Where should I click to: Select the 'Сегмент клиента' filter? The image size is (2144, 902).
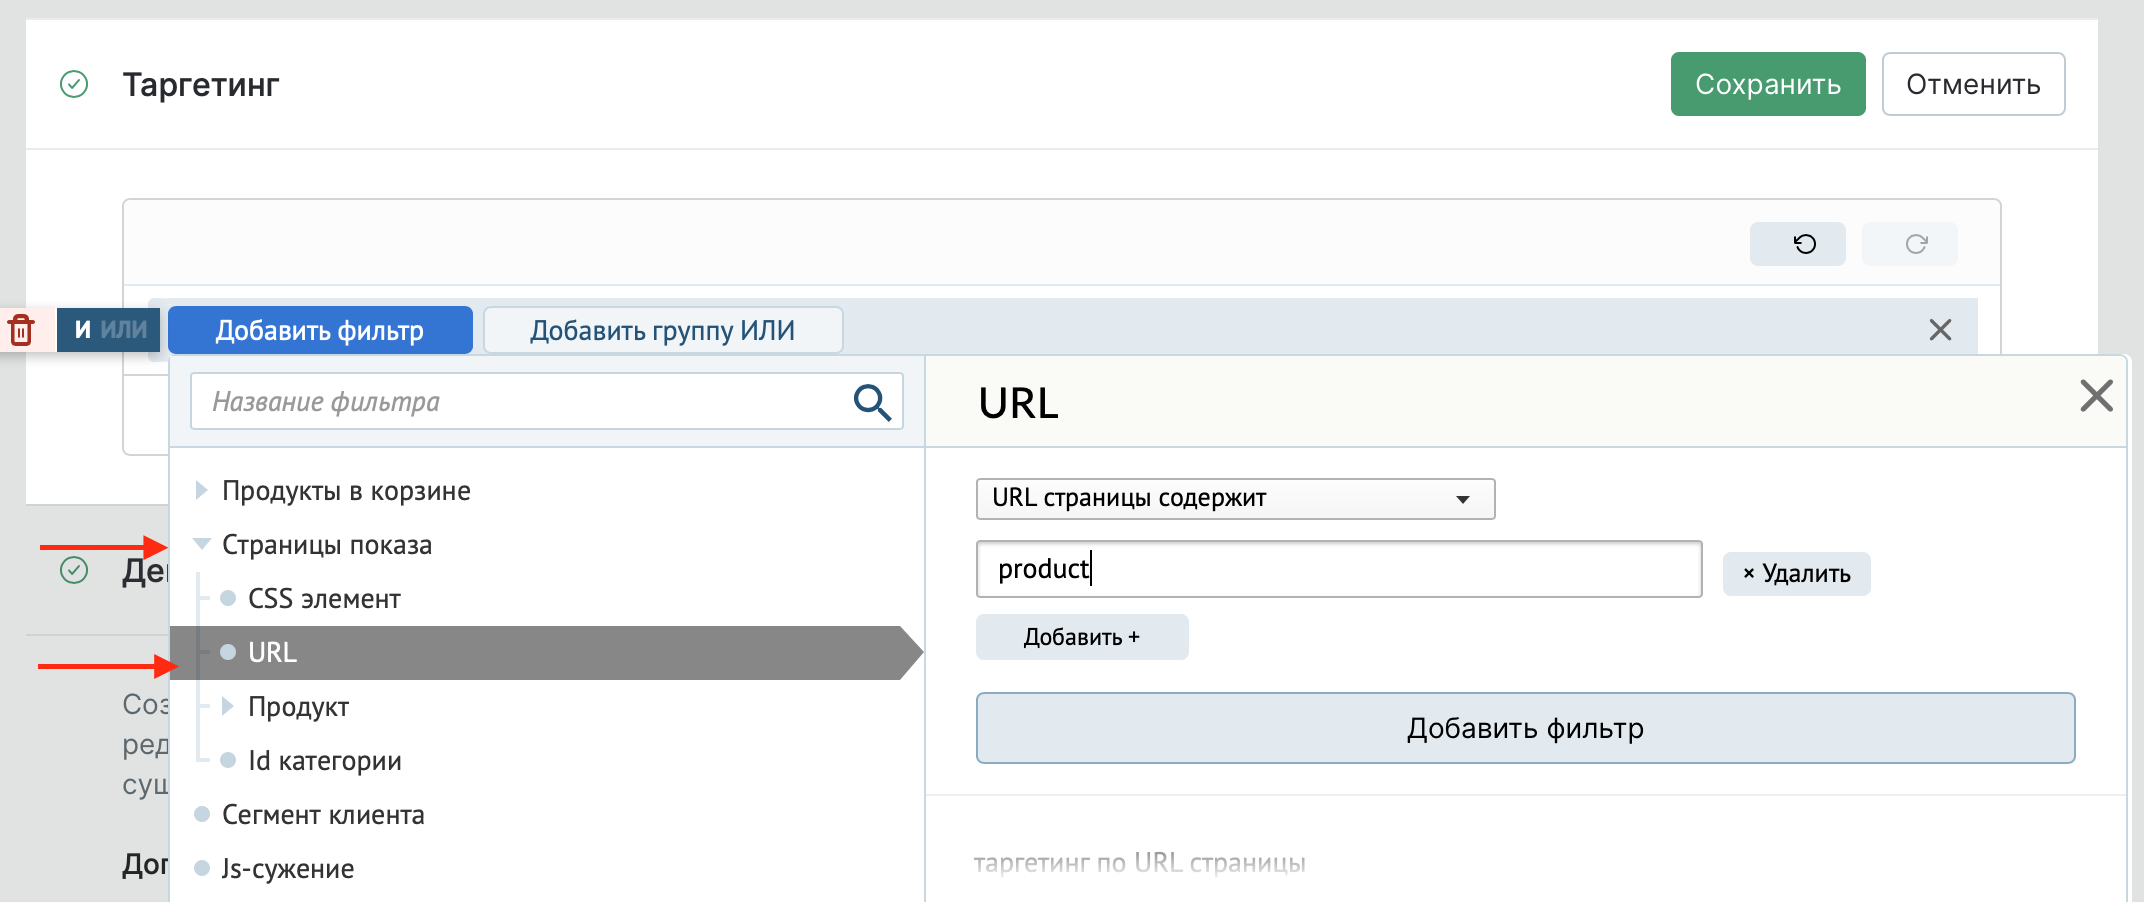click(x=323, y=815)
